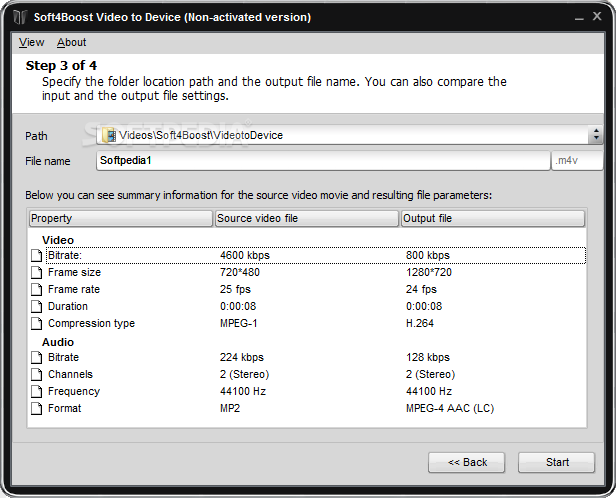Click the source frame size 720*480
This screenshot has height=498, width=616.
(x=240, y=272)
